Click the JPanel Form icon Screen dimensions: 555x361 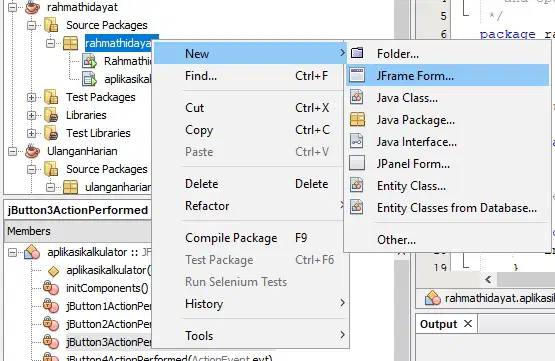357,163
